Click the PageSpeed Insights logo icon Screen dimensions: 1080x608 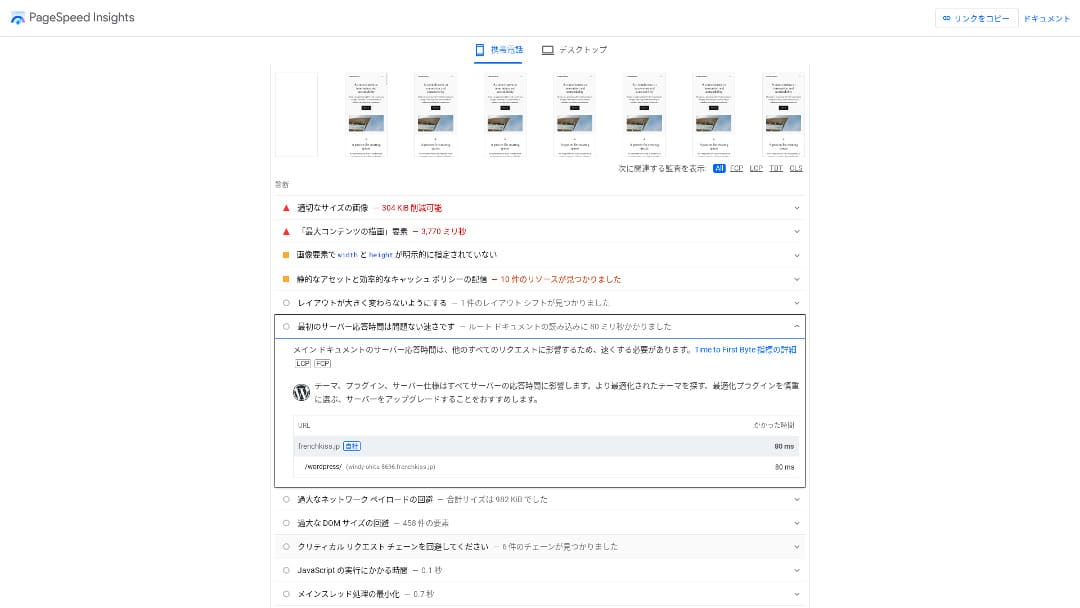click(x=17, y=18)
